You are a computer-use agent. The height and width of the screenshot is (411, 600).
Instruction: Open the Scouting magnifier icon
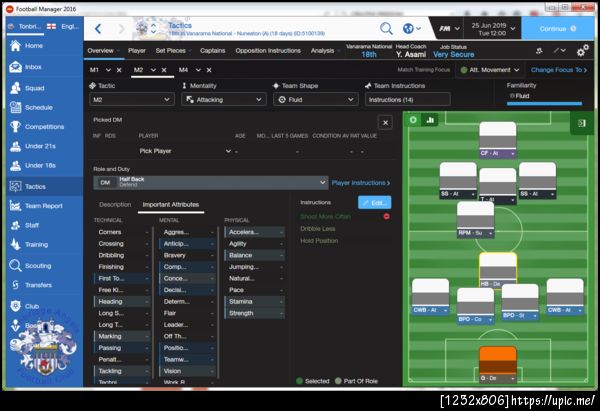coord(15,266)
